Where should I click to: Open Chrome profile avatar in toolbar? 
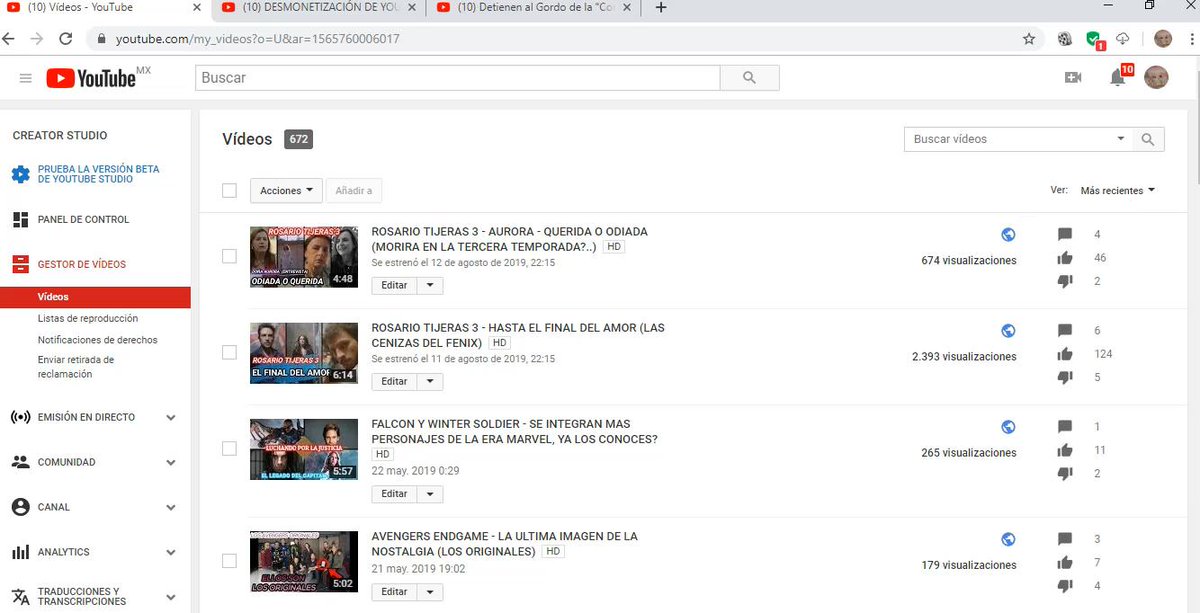tap(1163, 39)
